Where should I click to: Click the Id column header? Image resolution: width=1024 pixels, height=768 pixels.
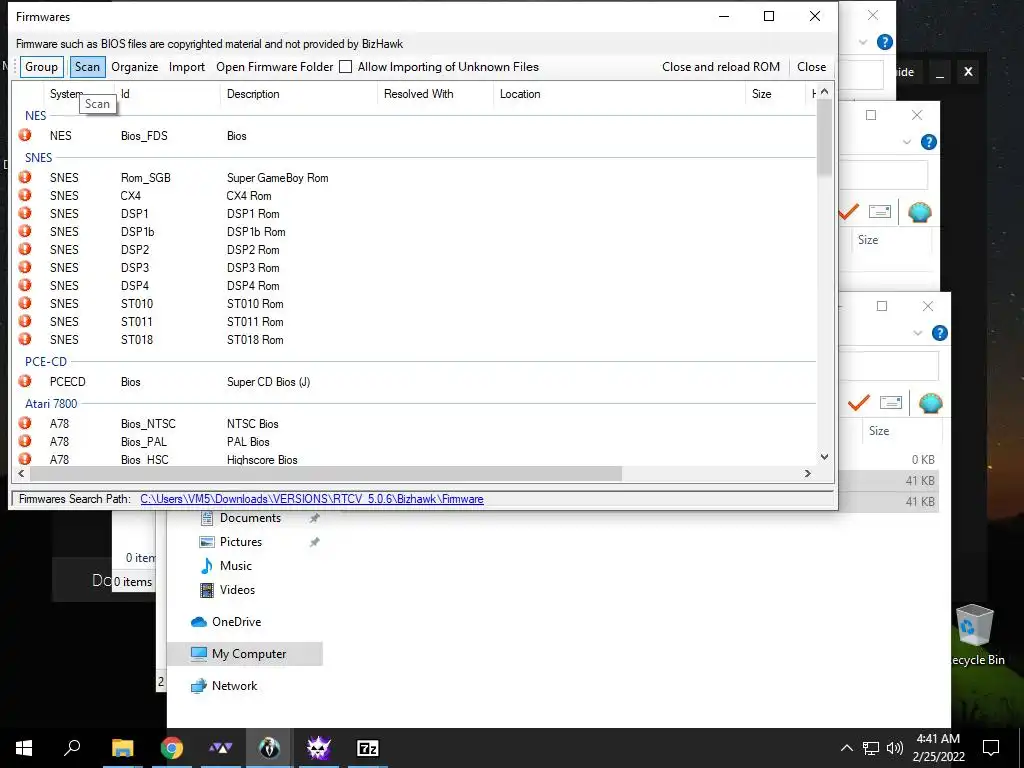pyautogui.click(x=125, y=93)
